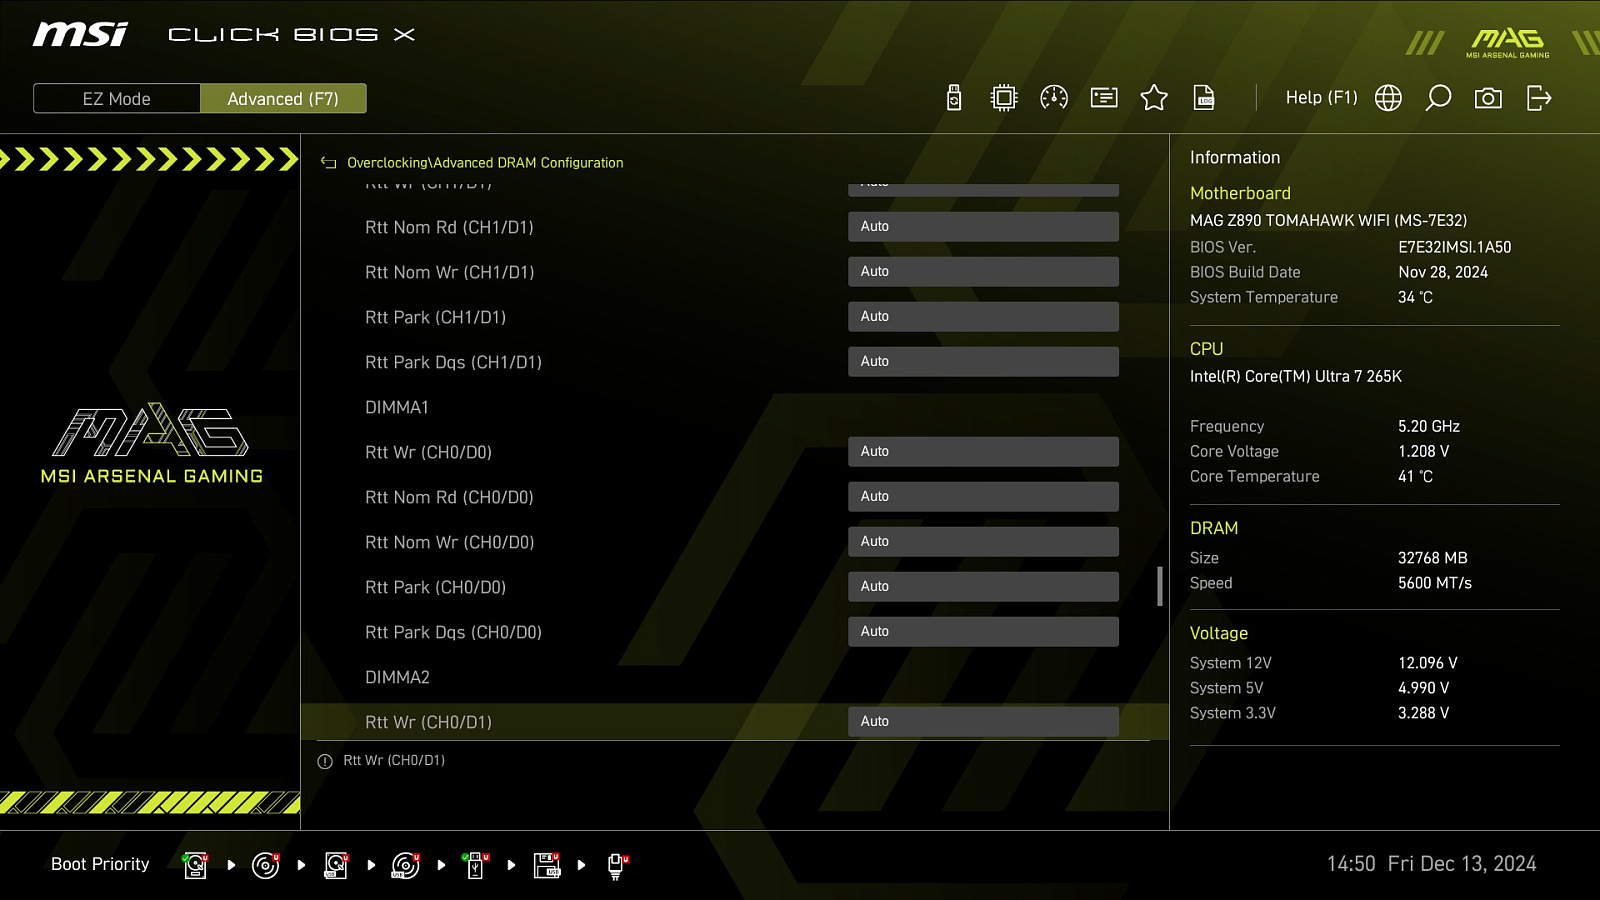Open the profile card icon in top toolbar

click(x=1104, y=98)
